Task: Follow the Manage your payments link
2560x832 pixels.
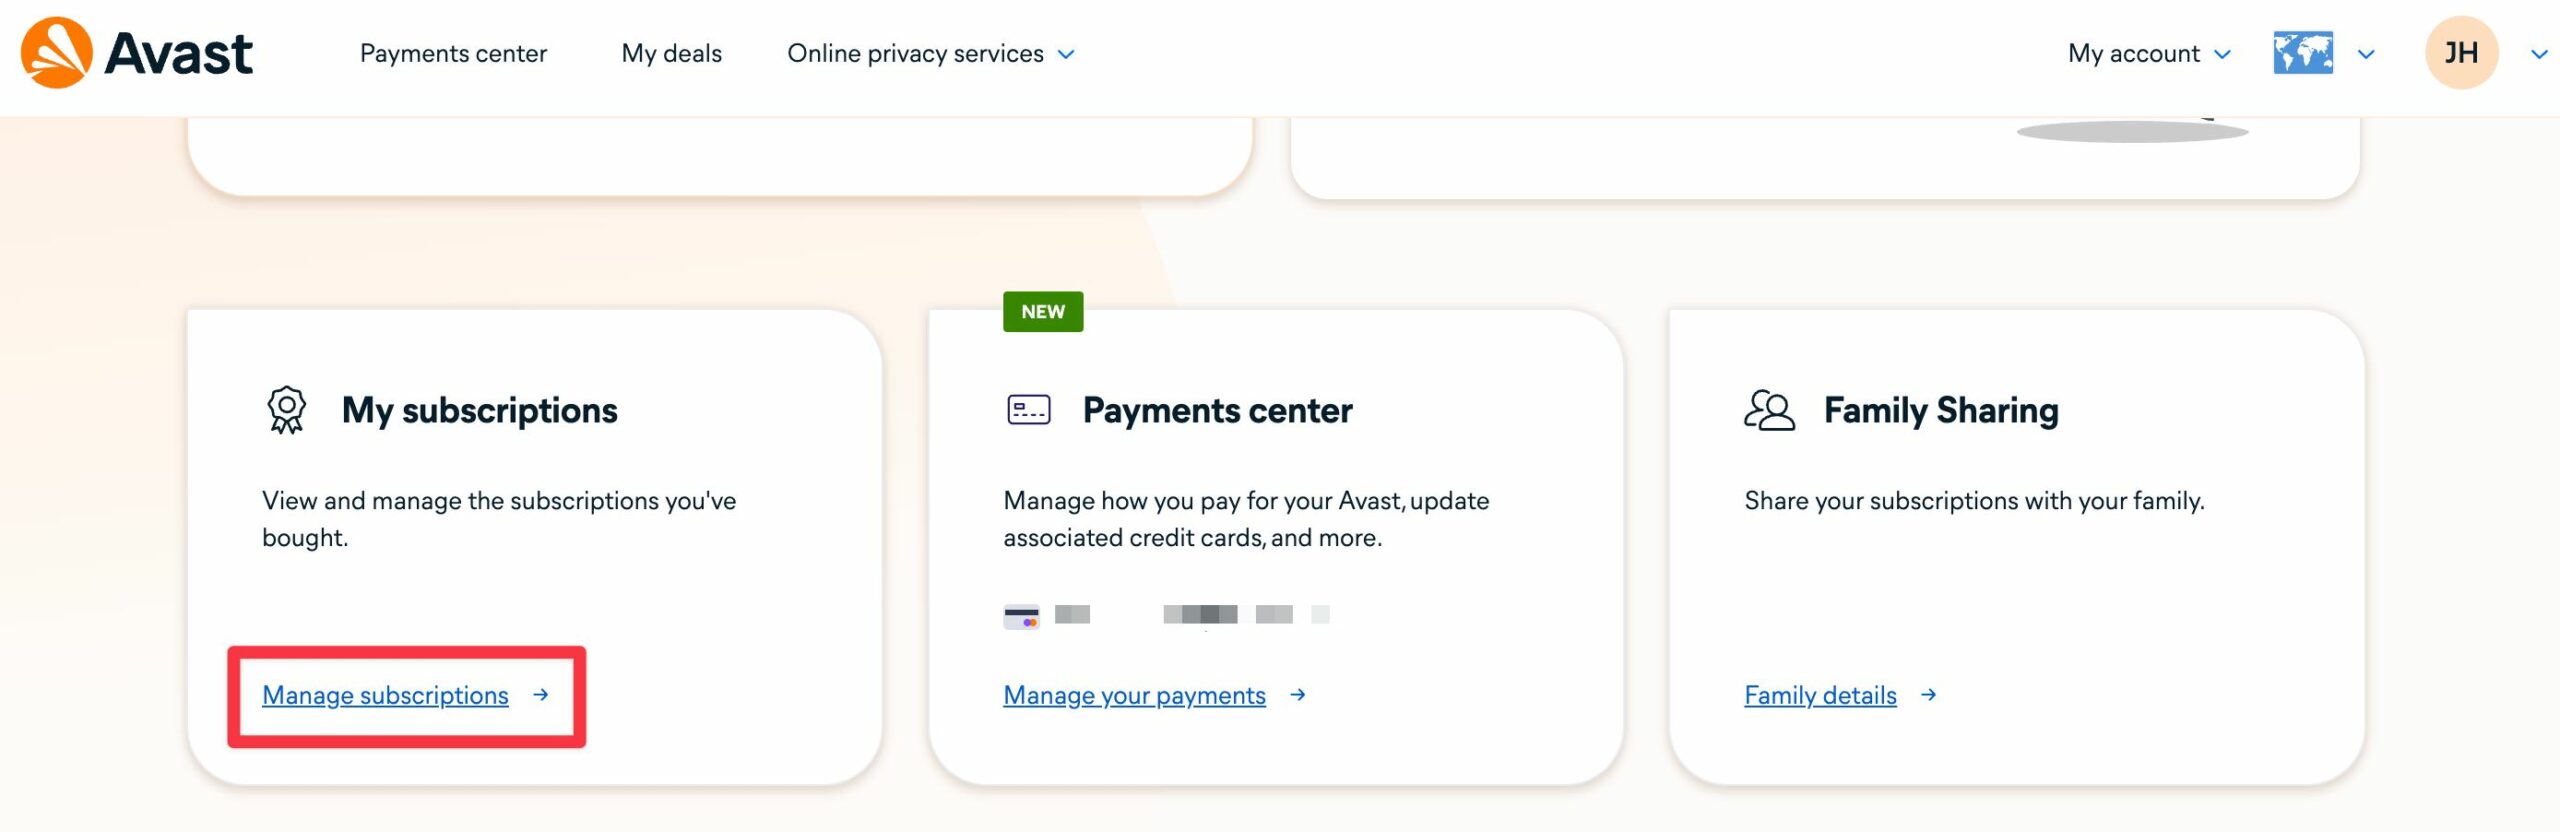Action: [x=1134, y=695]
